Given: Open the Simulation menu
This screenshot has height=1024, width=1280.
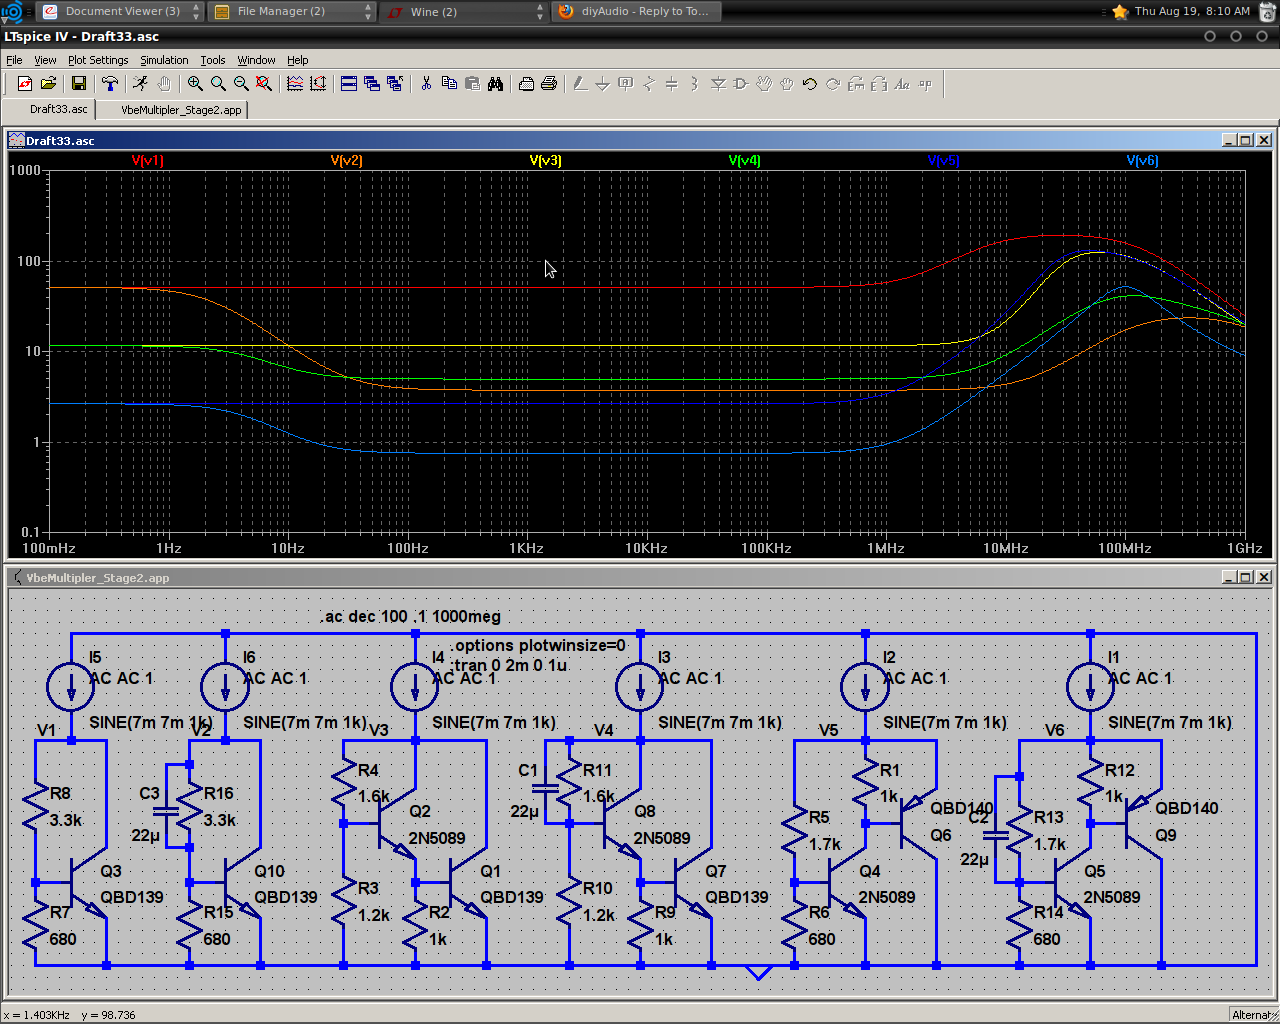Looking at the screenshot, I should [x=164, y=60].
